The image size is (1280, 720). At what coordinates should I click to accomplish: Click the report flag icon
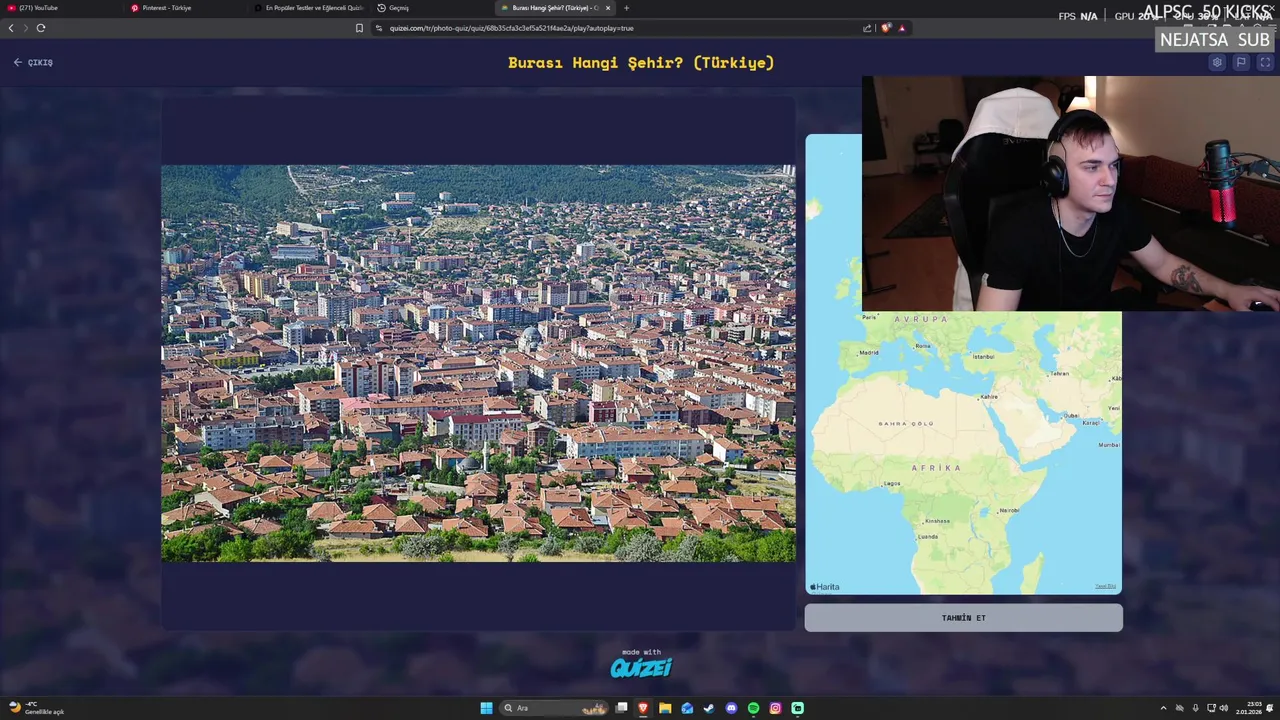1241,62
